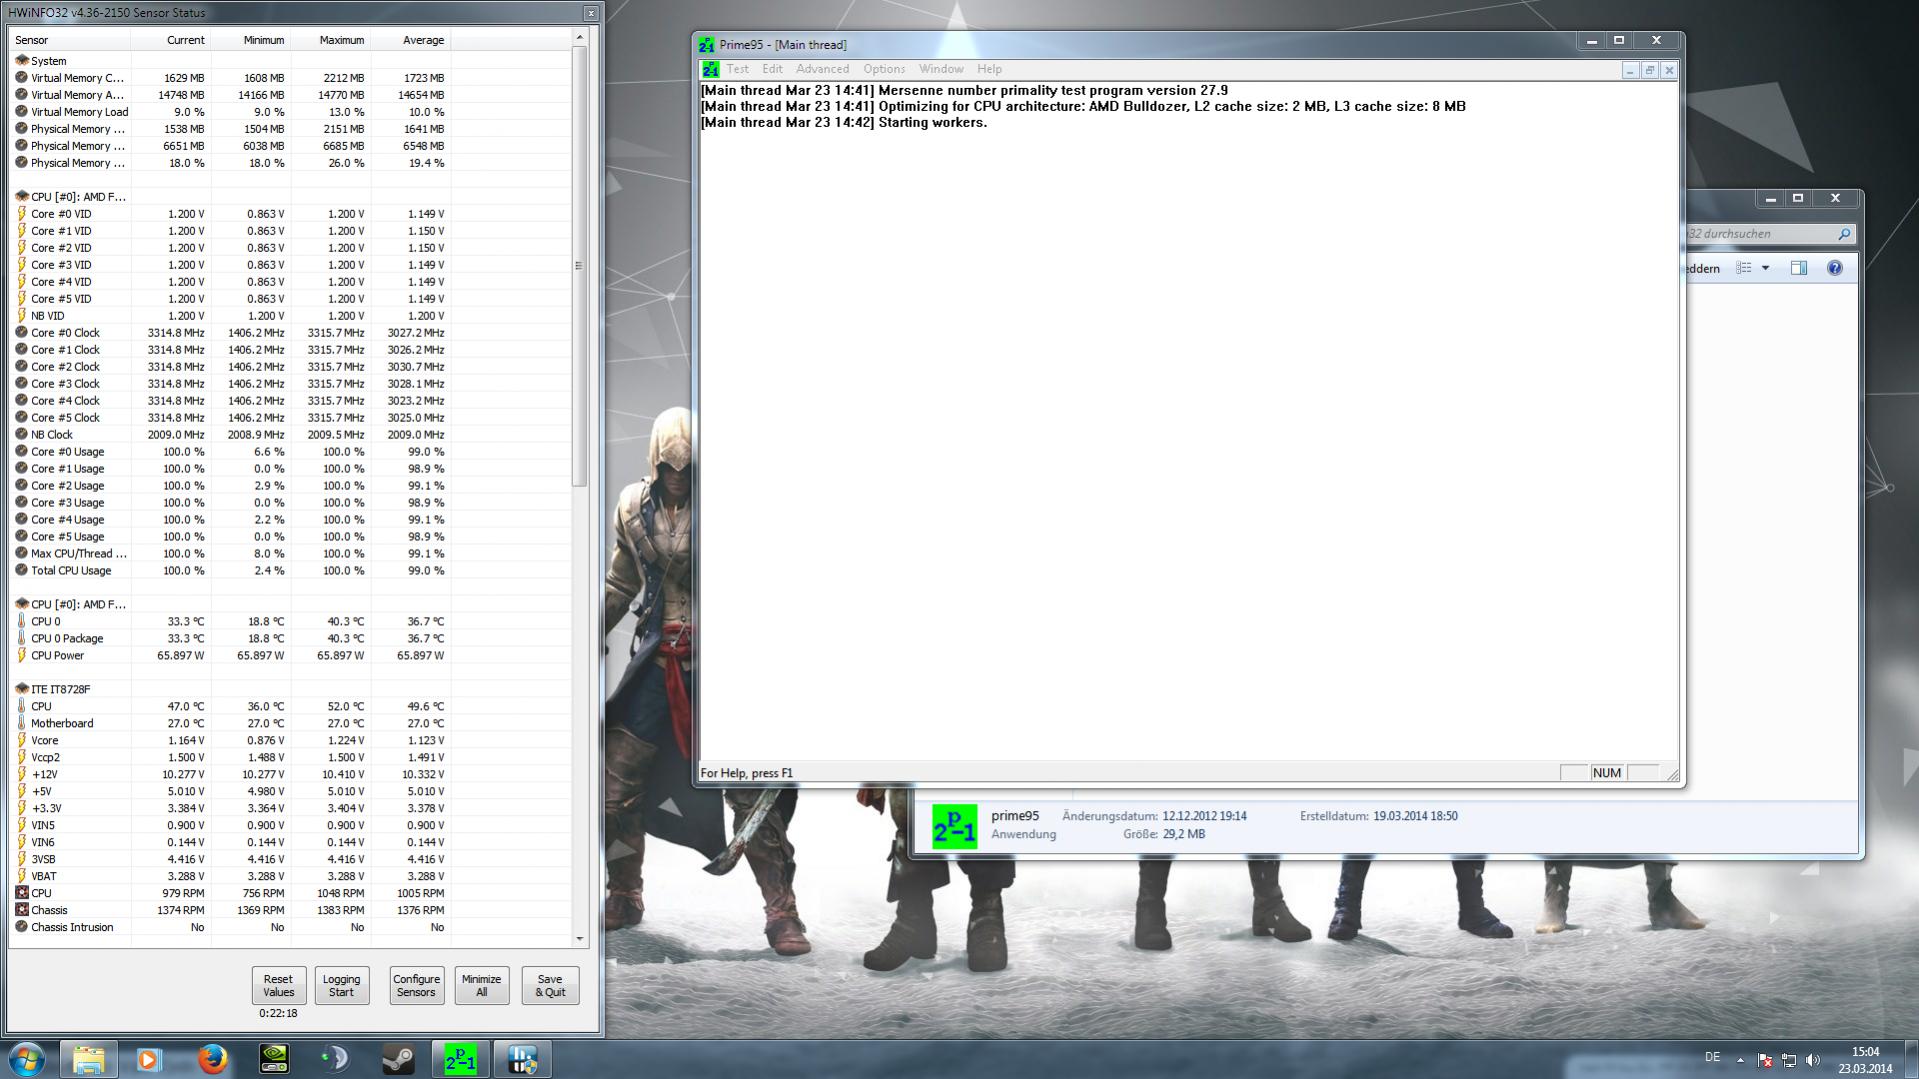This screenshot has width=1919, height=1079.
Task: Click the Chassis fan sensor icon
Action: 22,910
